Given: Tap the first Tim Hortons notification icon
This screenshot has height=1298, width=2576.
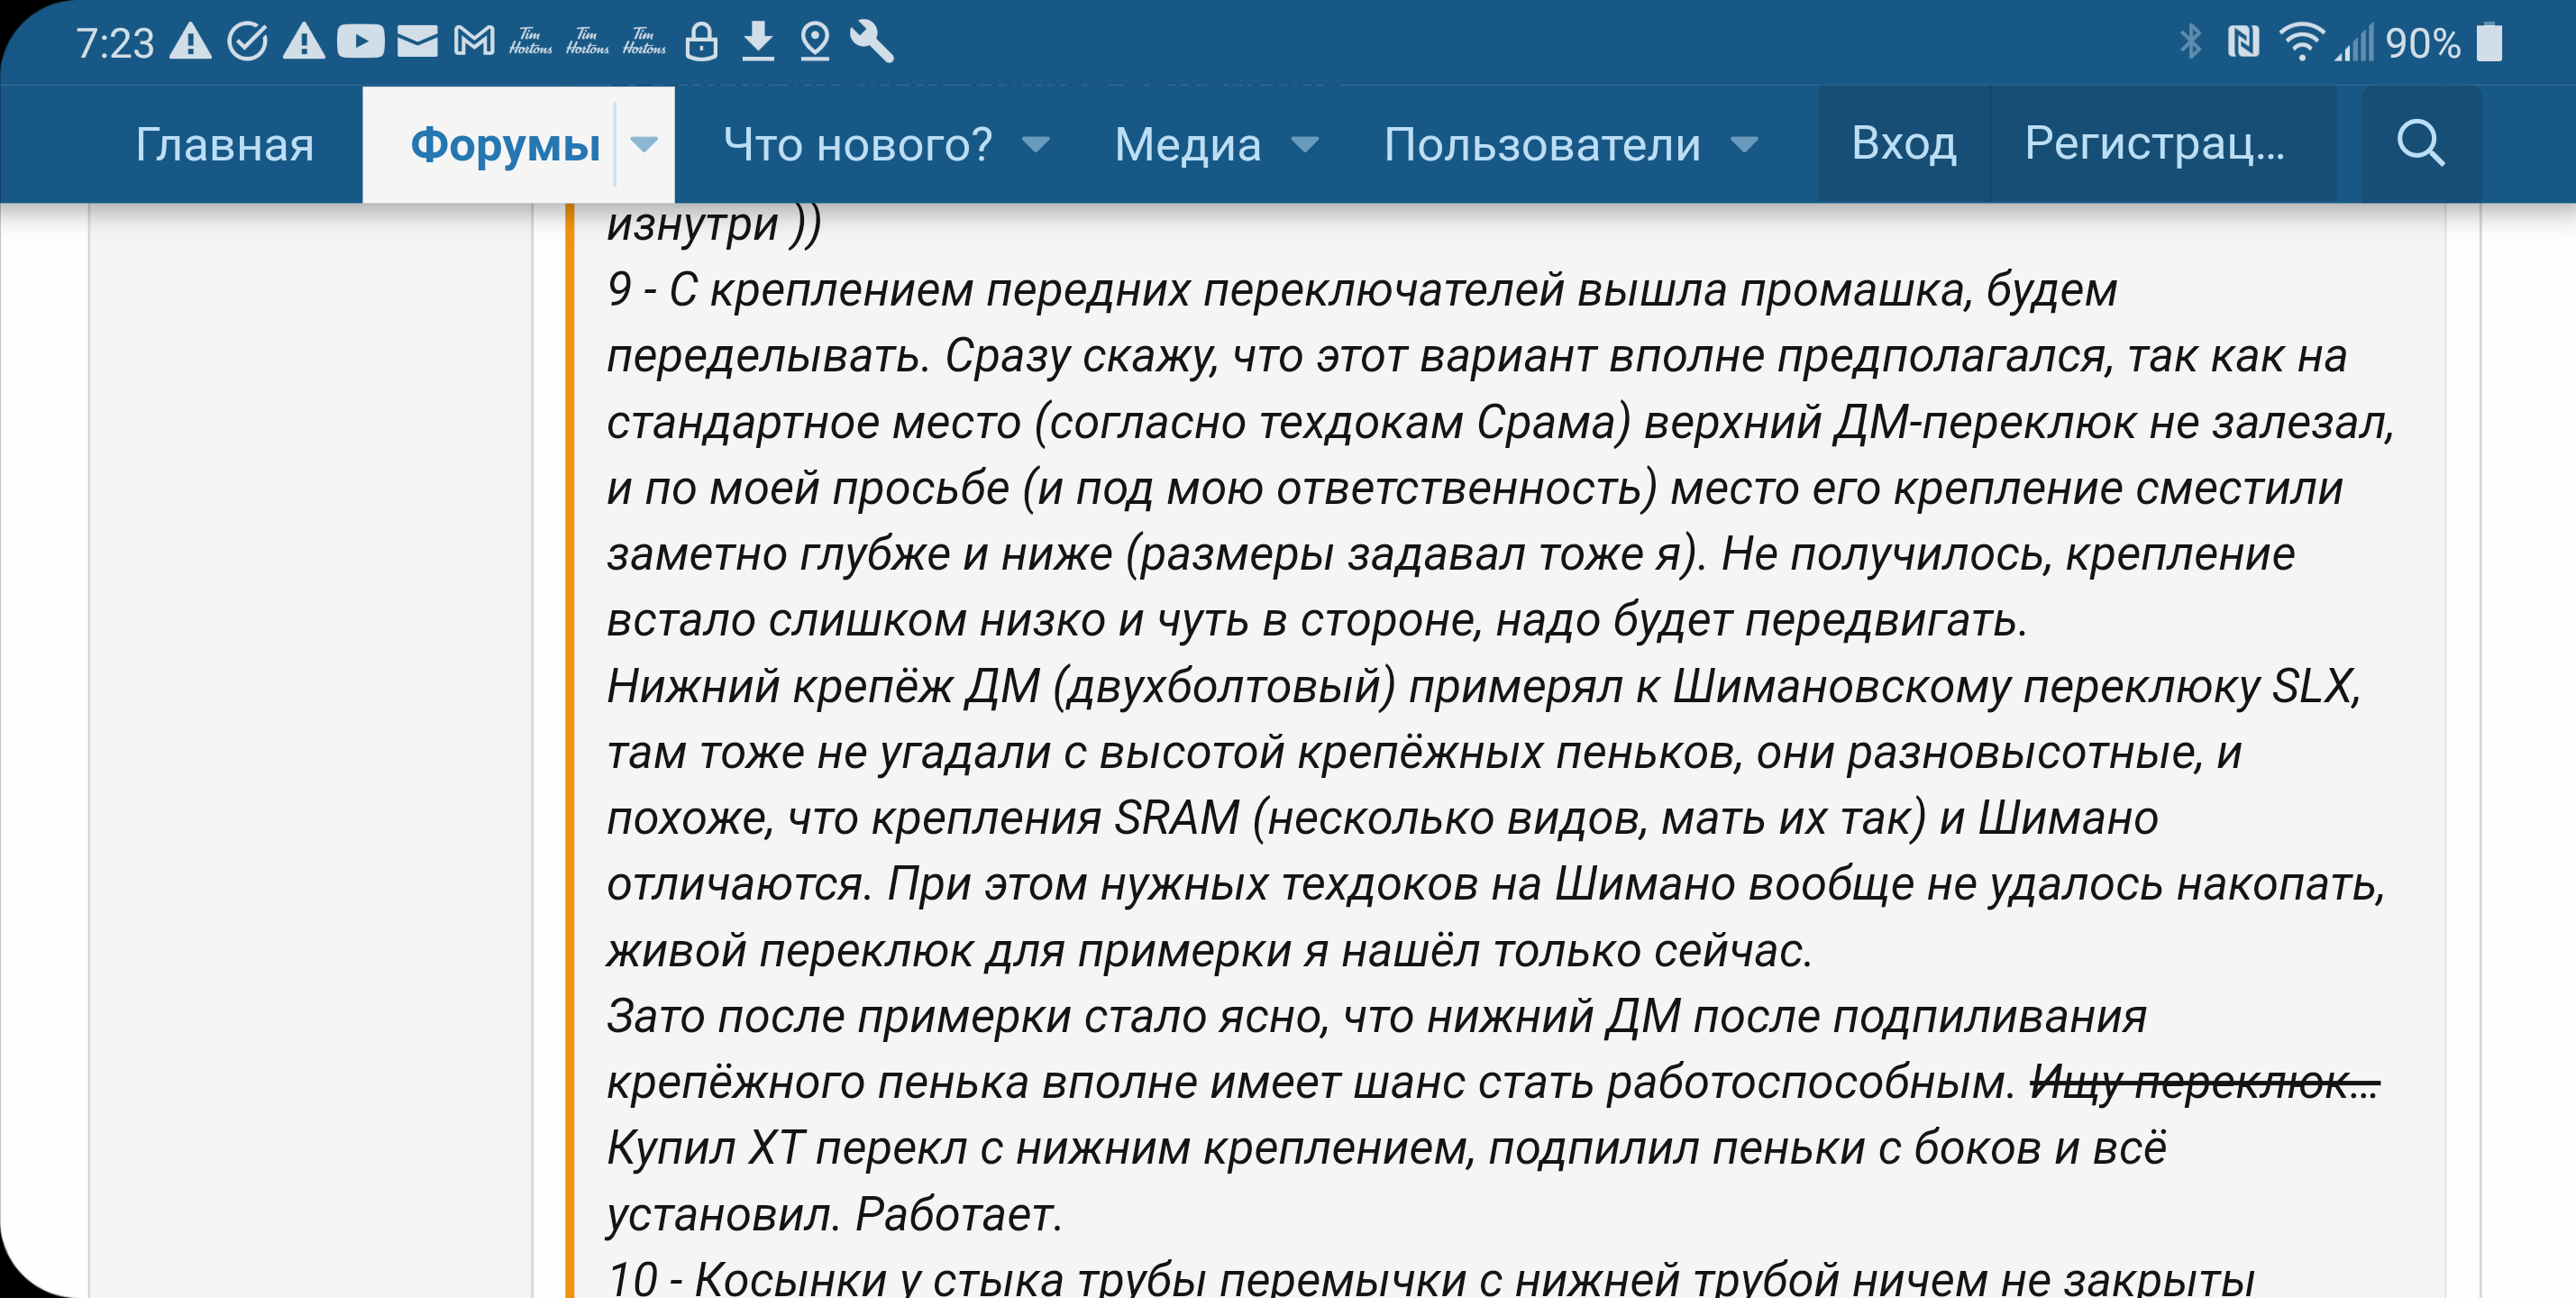Looking at the screenshot, I should click(530, 42).
